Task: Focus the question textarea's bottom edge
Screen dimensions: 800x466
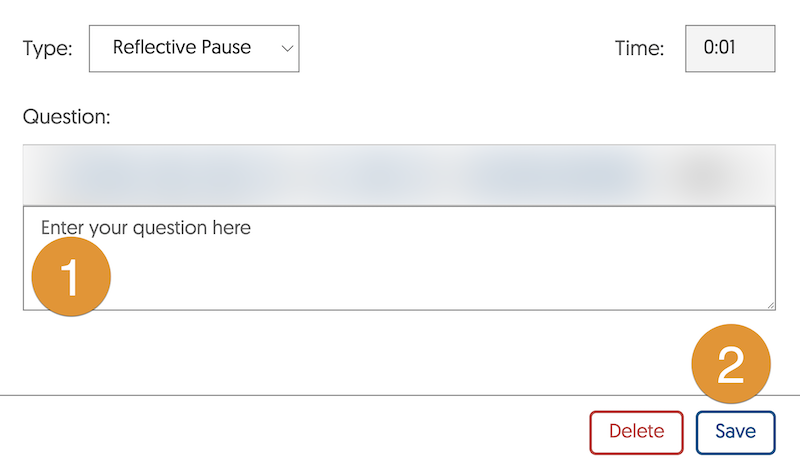Action: click(x=400, y=309)
